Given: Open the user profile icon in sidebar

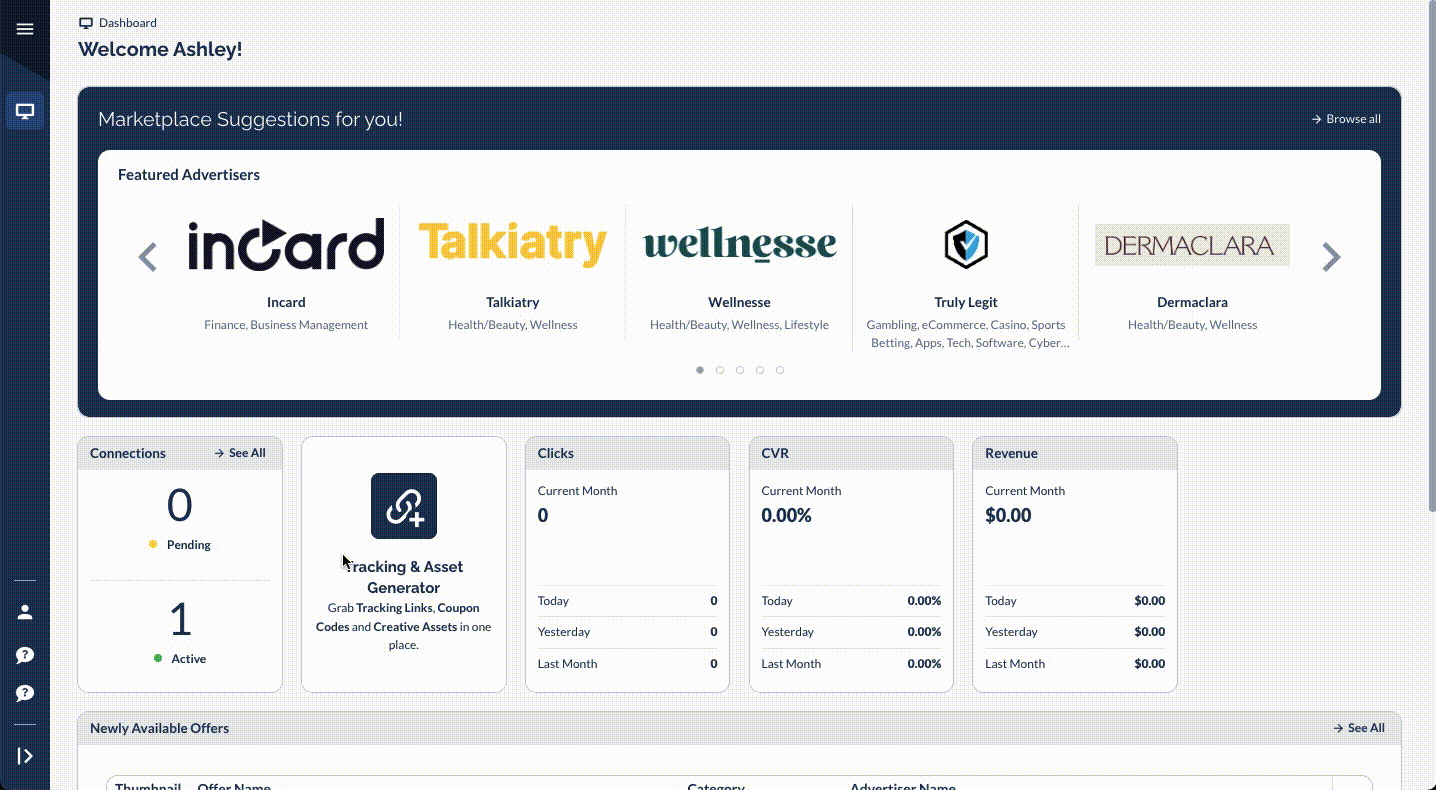Looking at the screenshot, I should click(x=25, y=612).
